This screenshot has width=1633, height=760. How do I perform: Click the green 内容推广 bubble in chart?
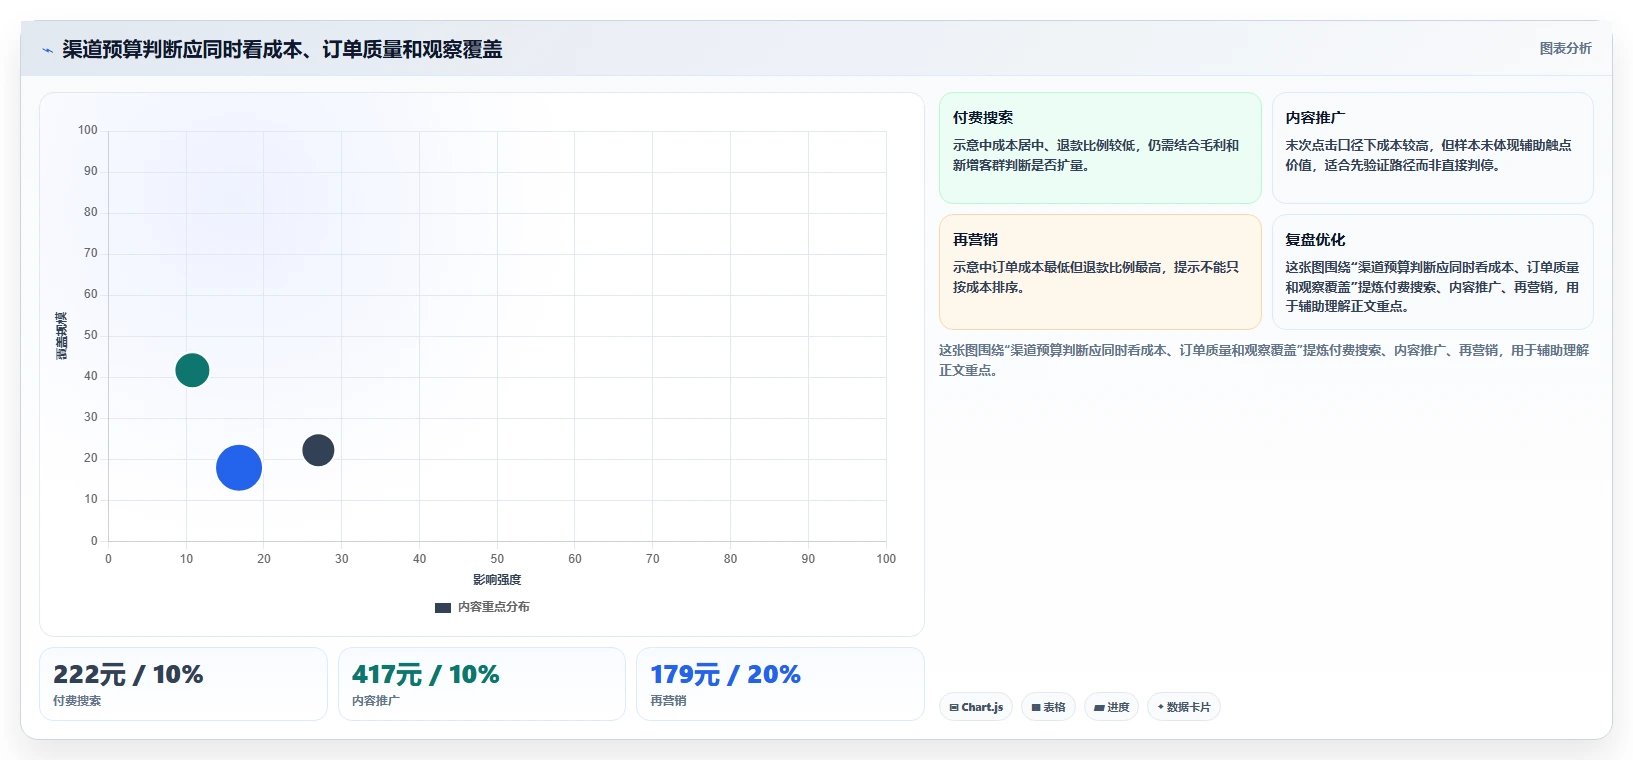click(x=192, y=370)
